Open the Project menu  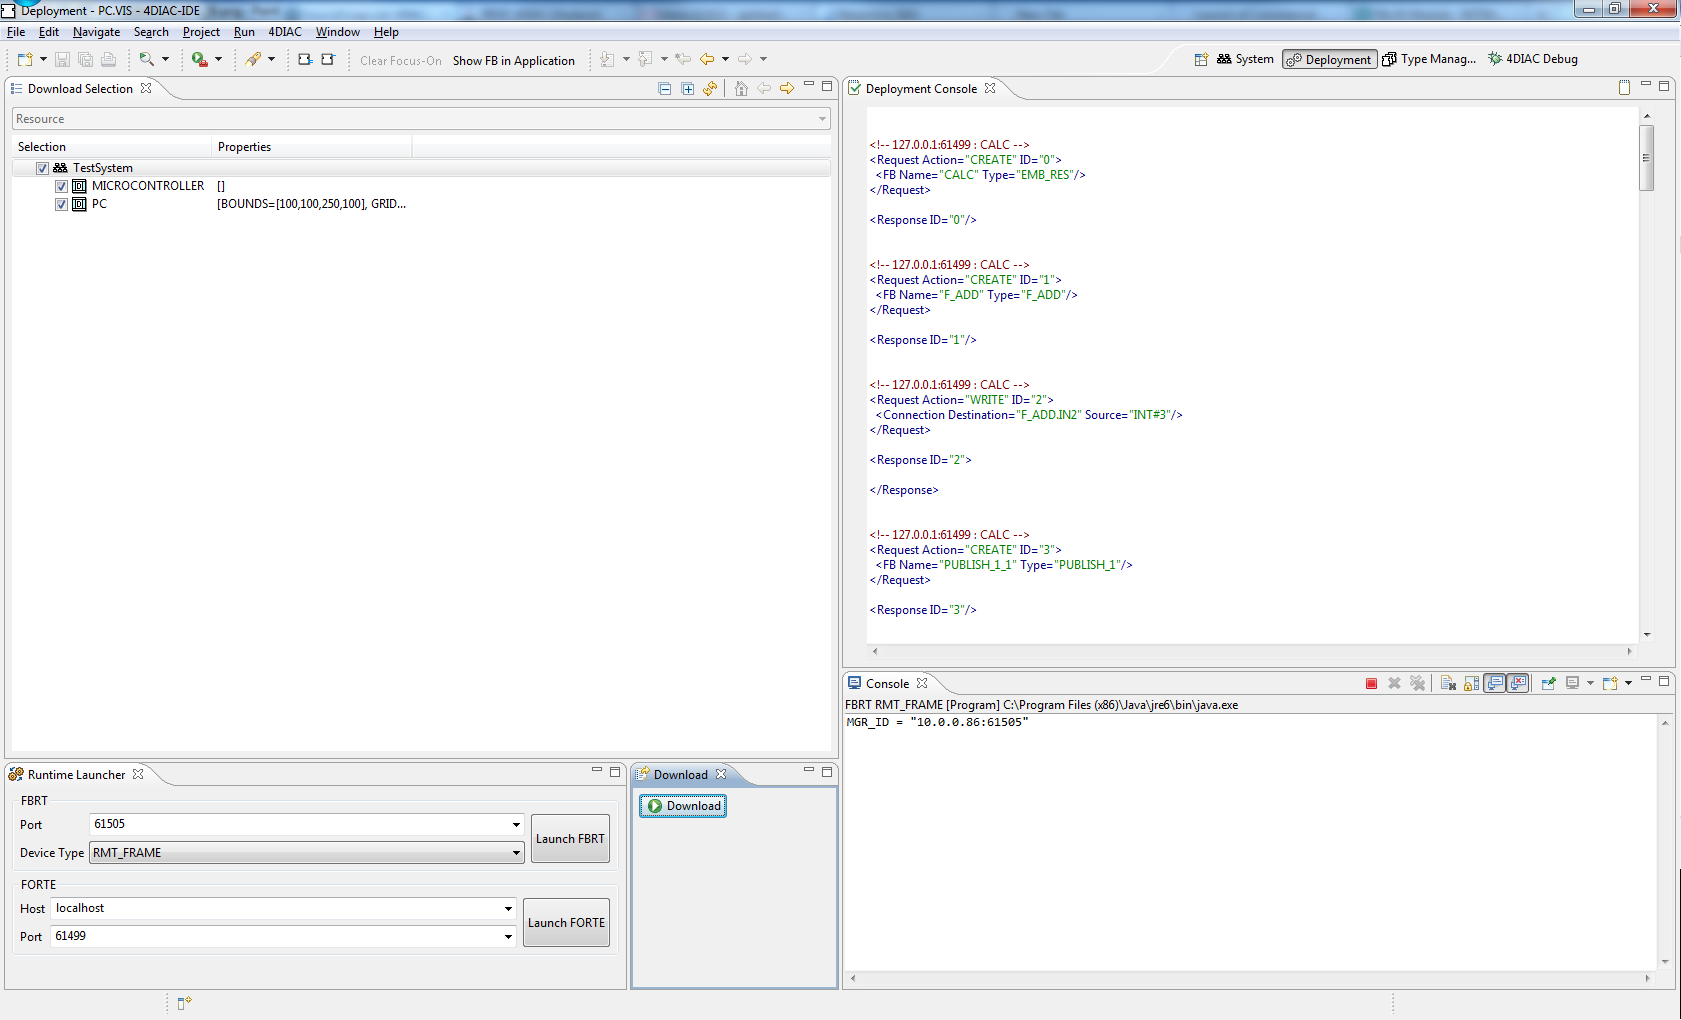[201, 32]
